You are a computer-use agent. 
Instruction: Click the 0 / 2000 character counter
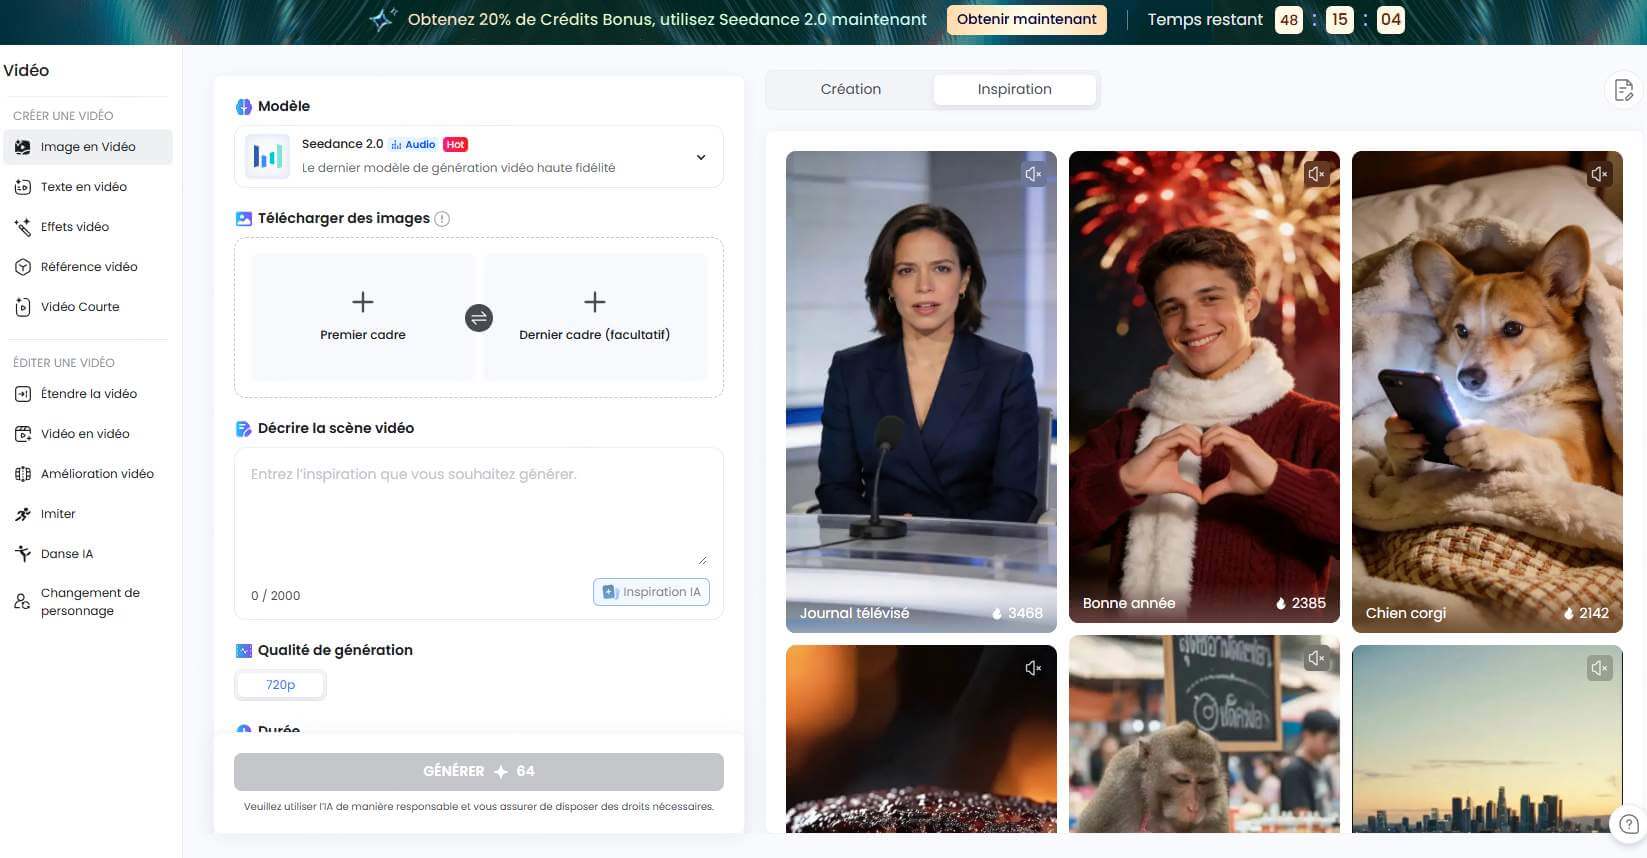coord(275,596)
